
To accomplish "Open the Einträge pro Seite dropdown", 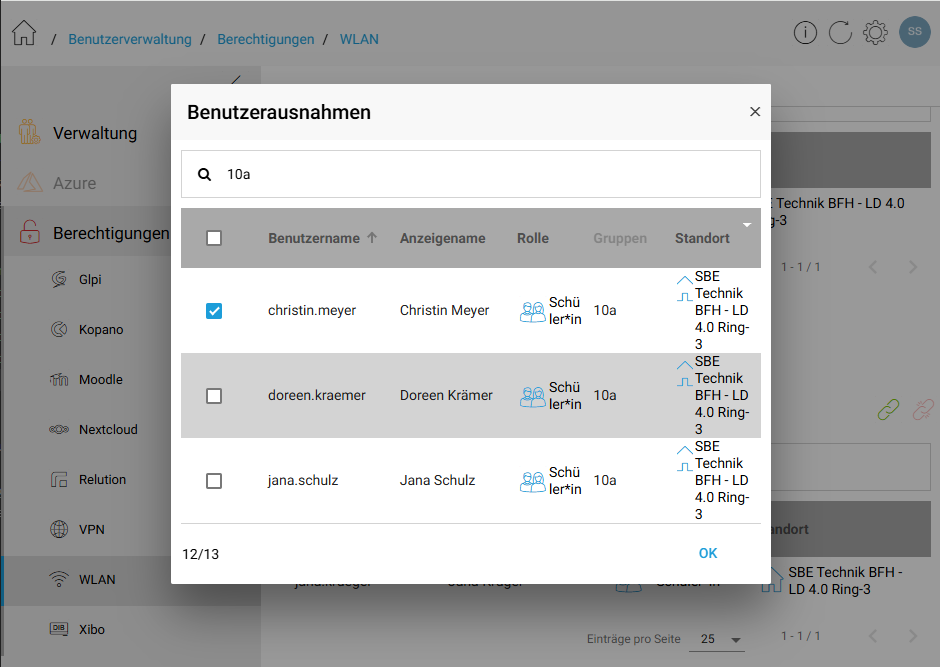I will coord(720,639).
